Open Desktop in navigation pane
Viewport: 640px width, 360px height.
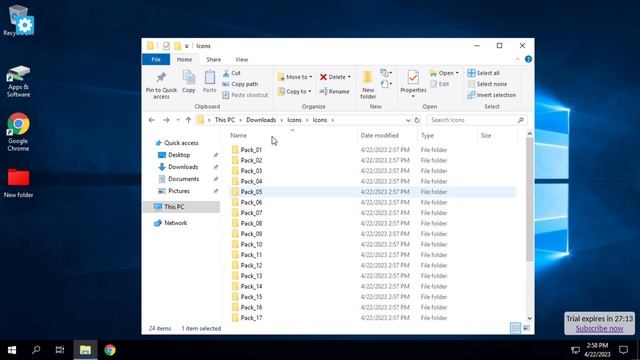174,155
